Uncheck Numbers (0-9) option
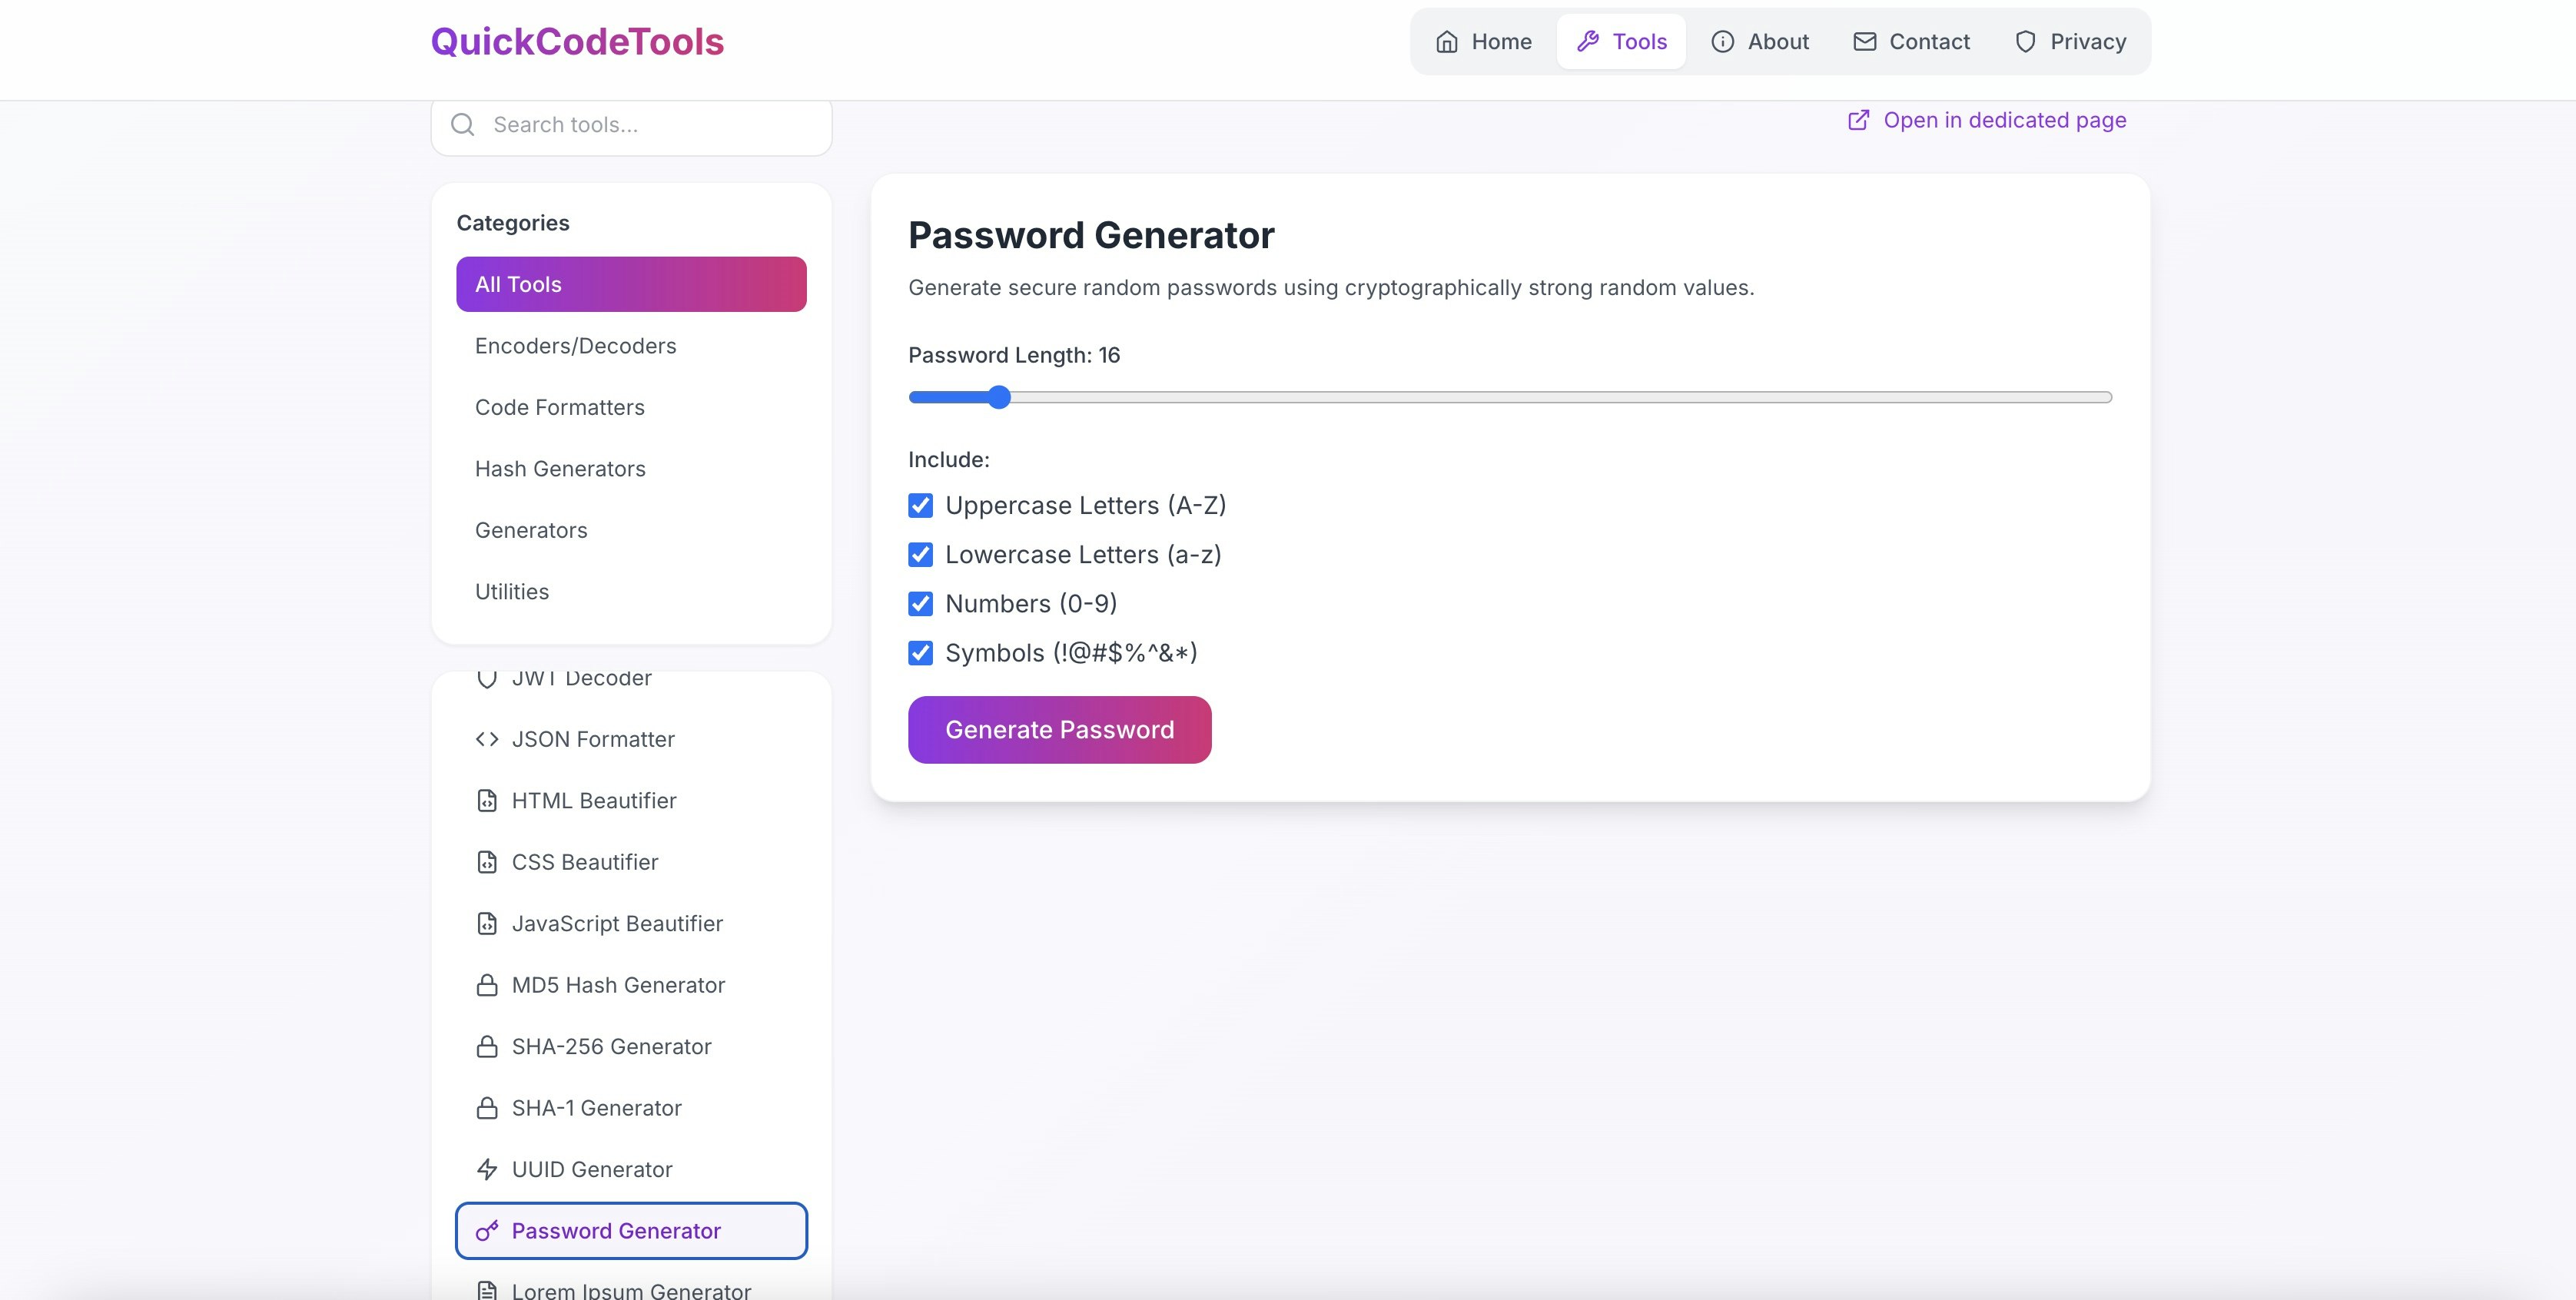Viewport: 2576px width, 1300px height. click(920, 603)
